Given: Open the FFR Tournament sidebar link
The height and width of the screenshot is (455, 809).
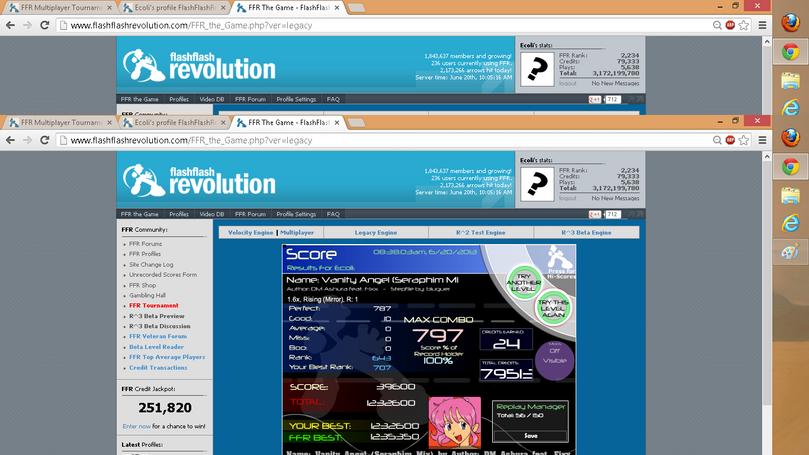Looking at the screenshot, I should click(153, 305).
